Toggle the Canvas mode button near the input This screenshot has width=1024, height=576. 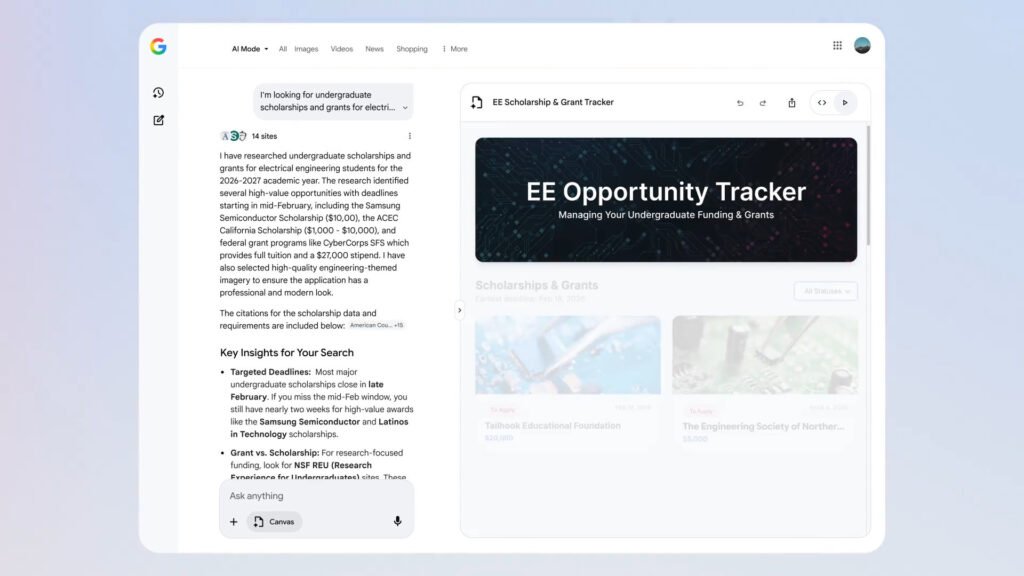click(x=274, y=521)
